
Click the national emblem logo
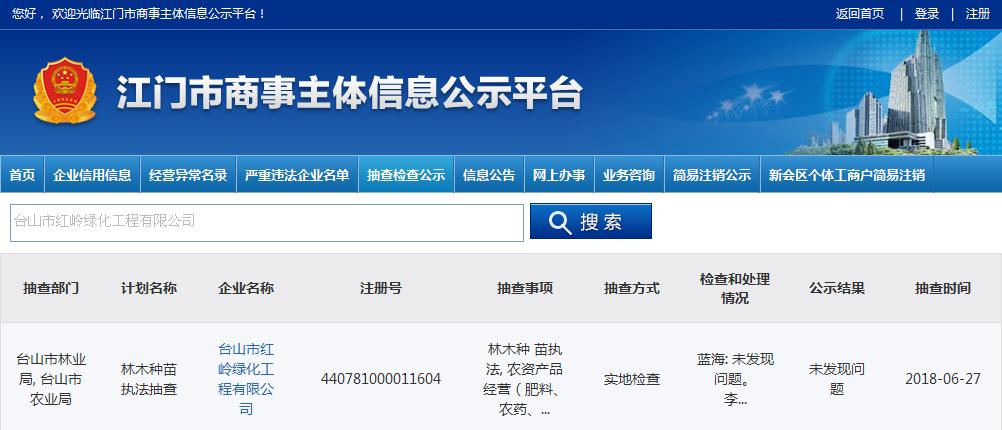click(65, 91)
